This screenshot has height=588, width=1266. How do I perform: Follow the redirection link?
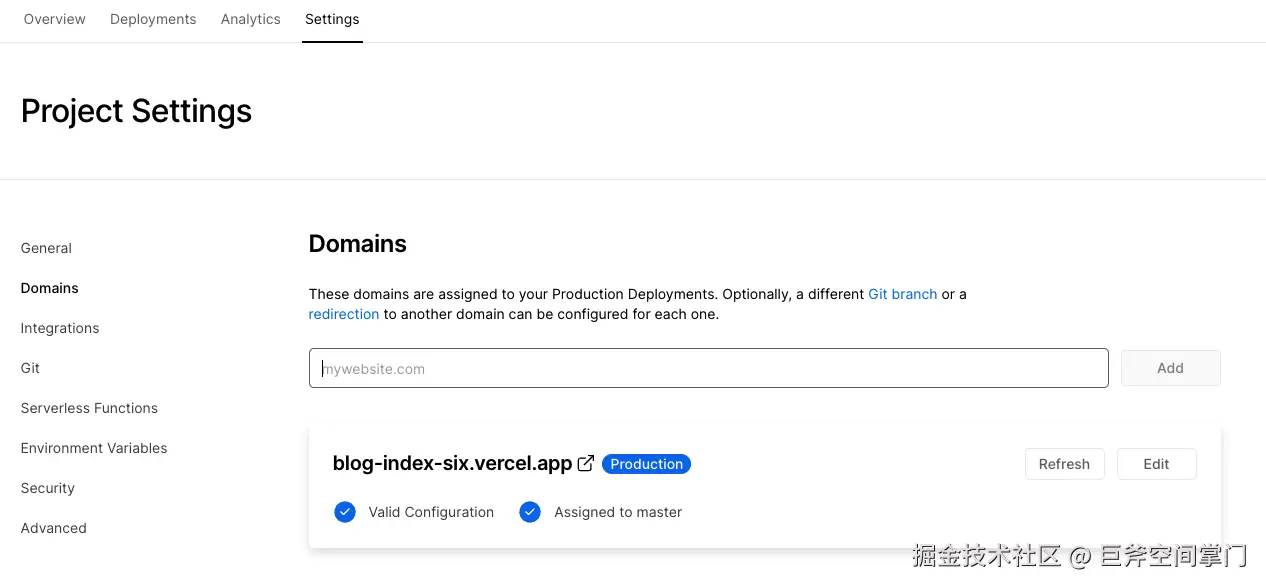(344, 314)
